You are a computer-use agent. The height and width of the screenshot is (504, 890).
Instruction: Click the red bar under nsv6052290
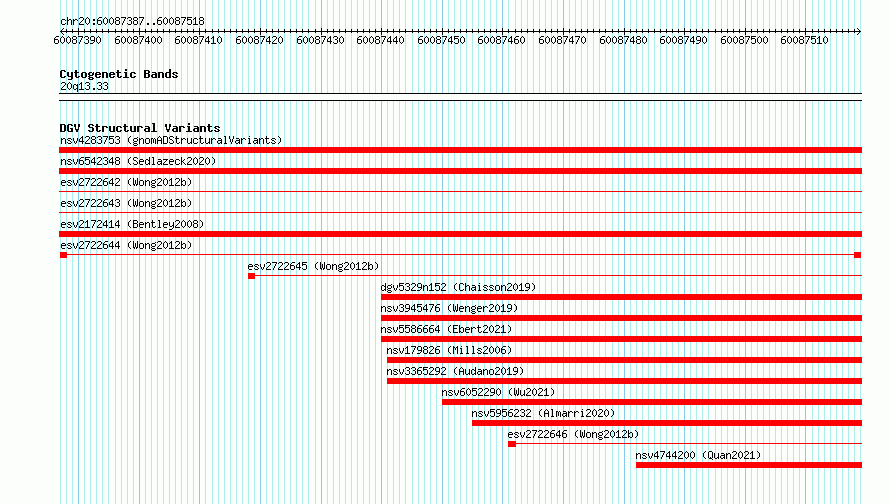[652, 402]
